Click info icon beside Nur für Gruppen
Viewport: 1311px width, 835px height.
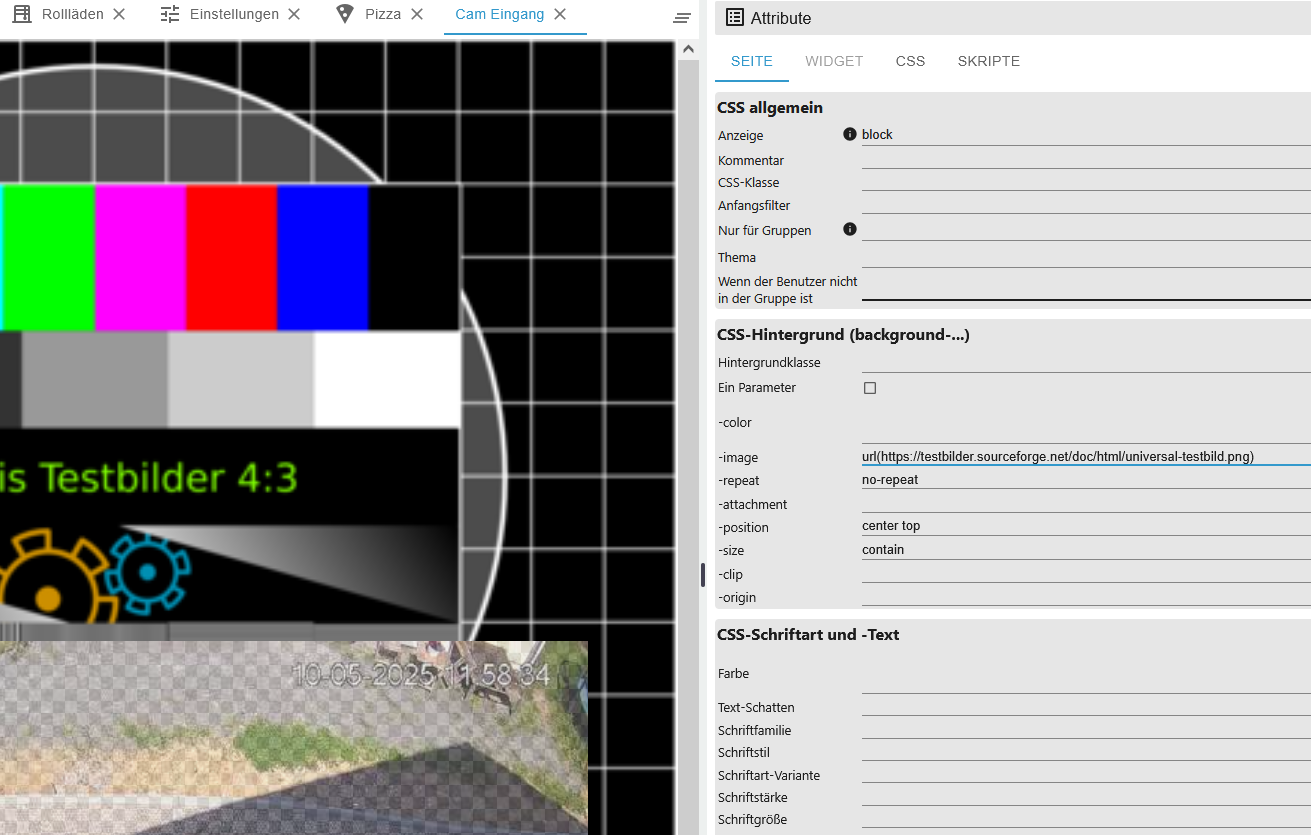pyautogui.click(x=850, y=229)
